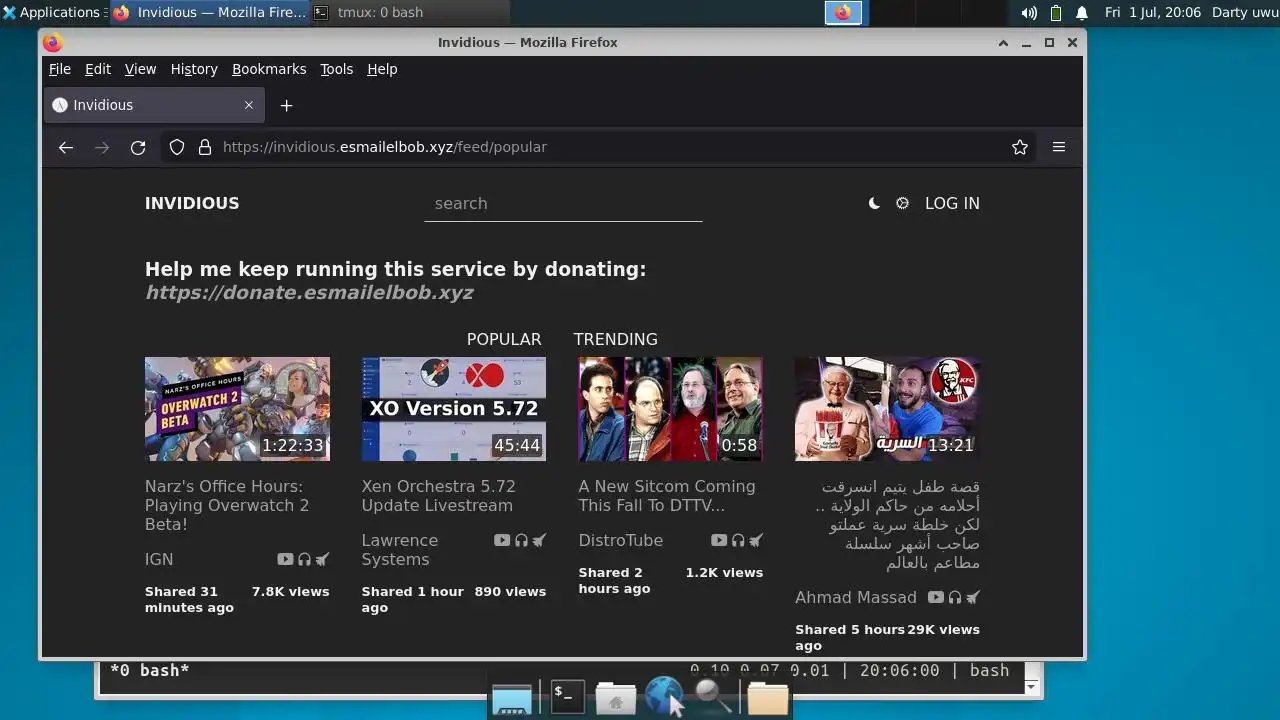Show site security padlock info
The image size is (1280, 720).
coord(205,147)
